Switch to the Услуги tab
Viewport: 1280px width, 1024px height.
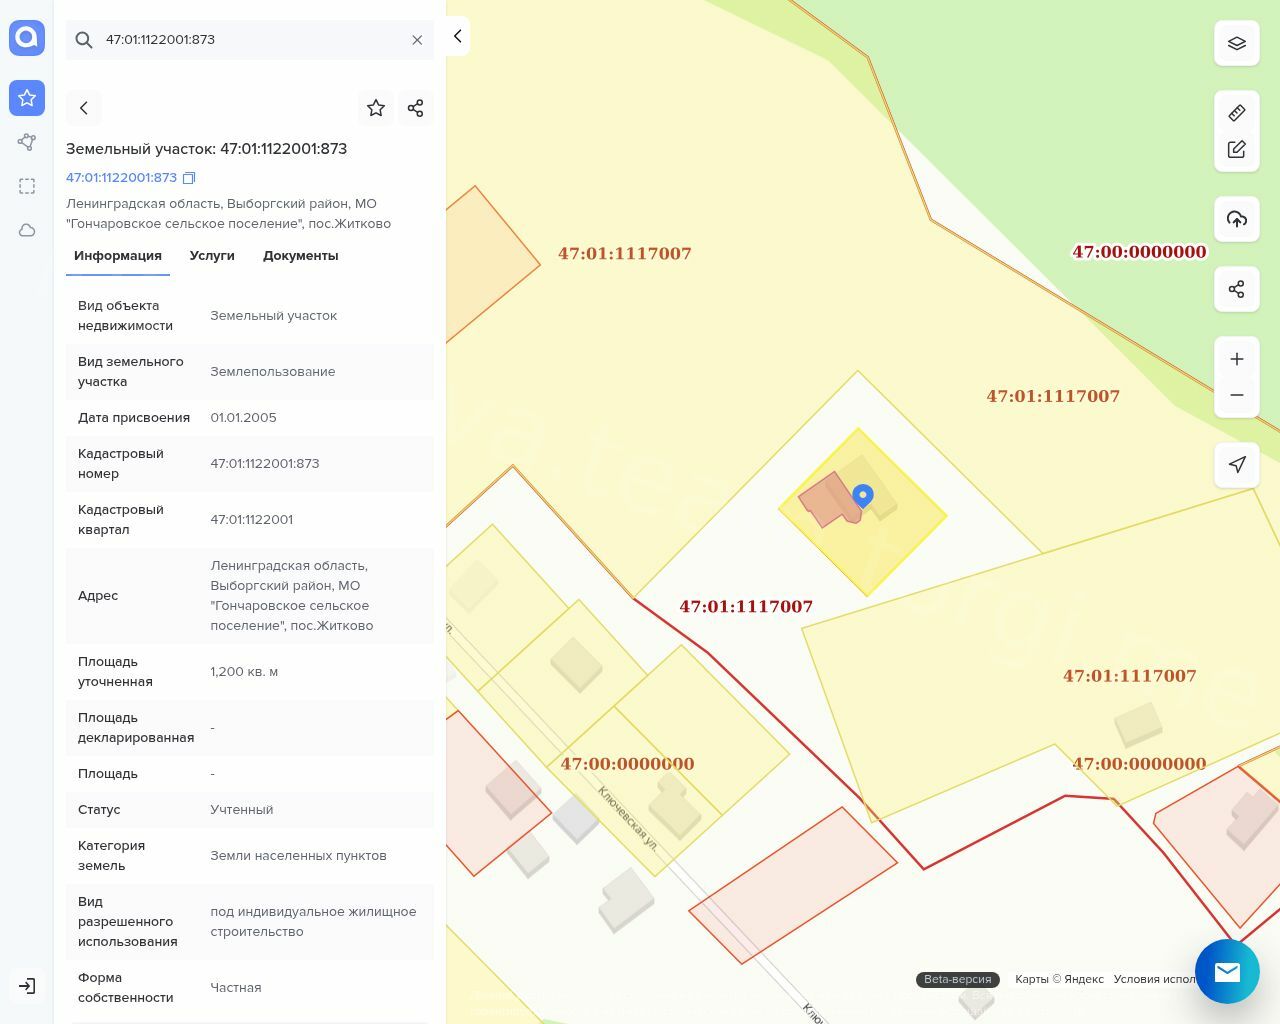tap(212, 256)
